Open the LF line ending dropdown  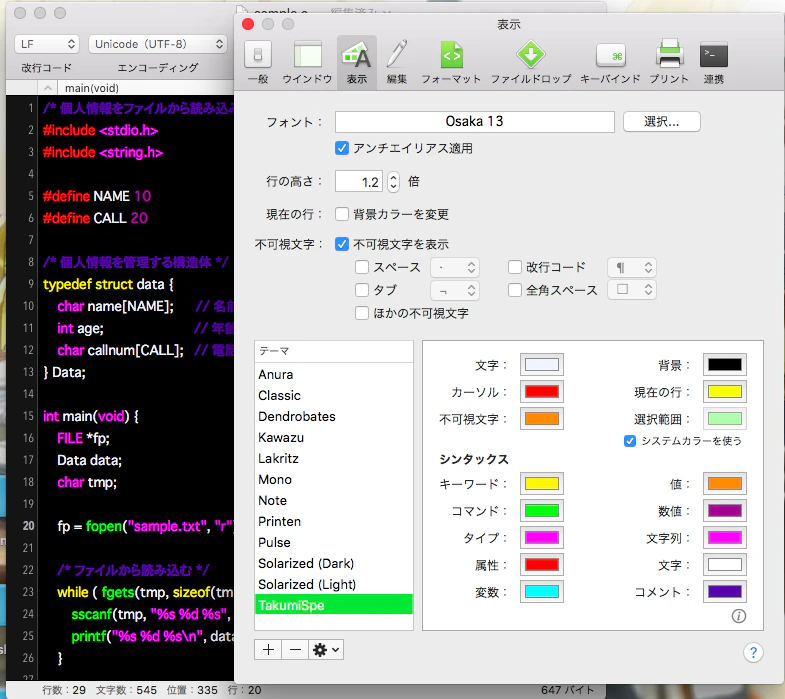point(47,44)
